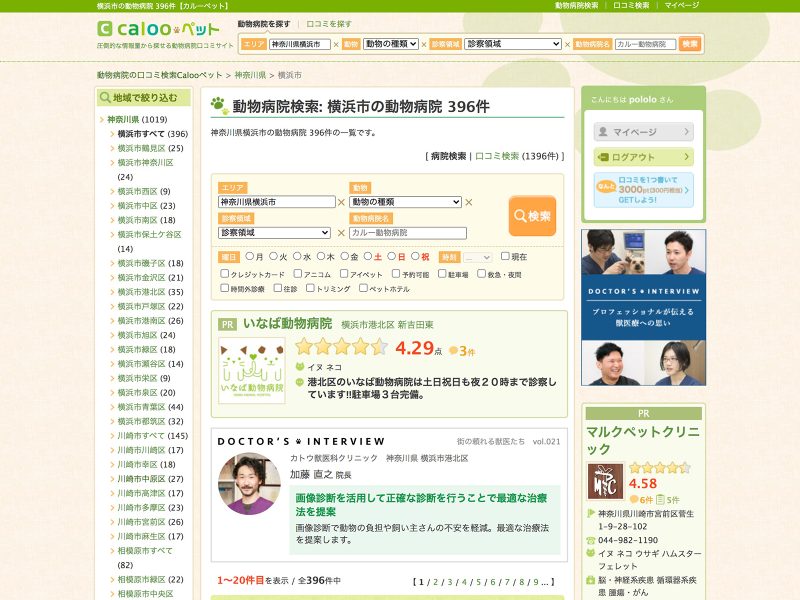Viewport: 800px width, 600px height.
Task: Click the ログアウト button
Action: pos(643,157)
